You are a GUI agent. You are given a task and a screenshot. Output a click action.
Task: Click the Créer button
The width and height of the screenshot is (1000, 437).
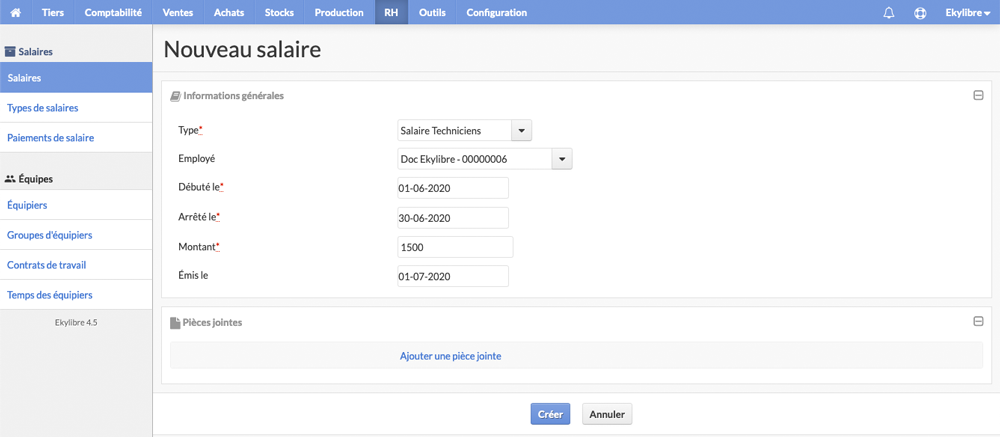tap(550, 413)
